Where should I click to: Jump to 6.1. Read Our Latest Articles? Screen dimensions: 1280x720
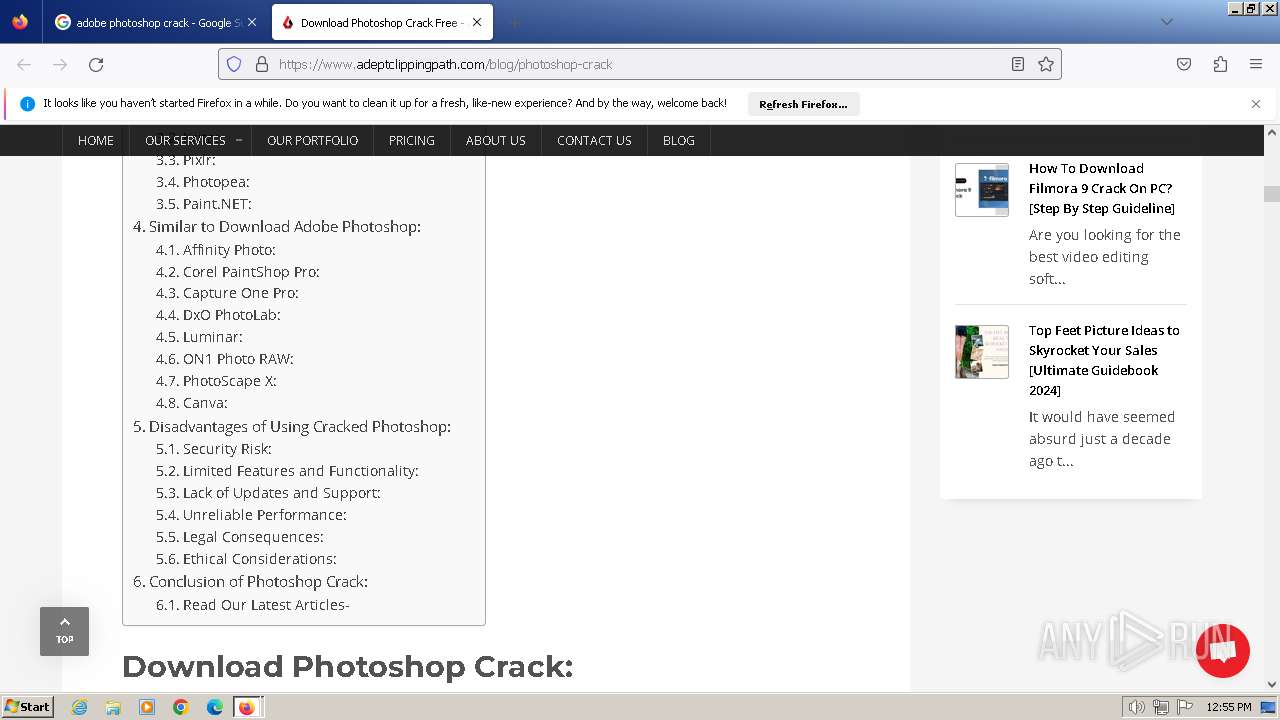(x=253, y=605)
